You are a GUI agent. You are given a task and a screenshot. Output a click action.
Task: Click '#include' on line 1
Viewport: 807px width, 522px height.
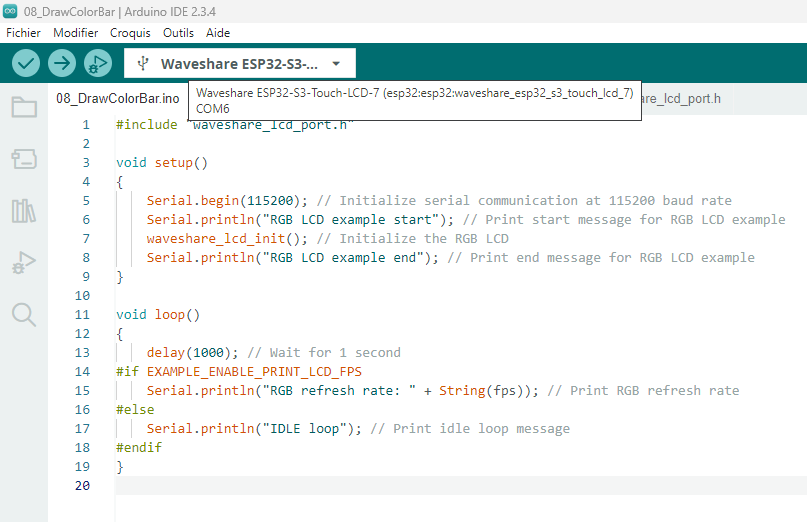click(147, 125)
